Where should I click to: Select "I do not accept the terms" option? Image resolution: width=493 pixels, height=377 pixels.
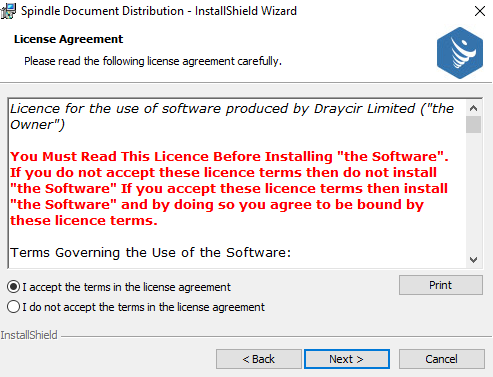tap(14, 307)
